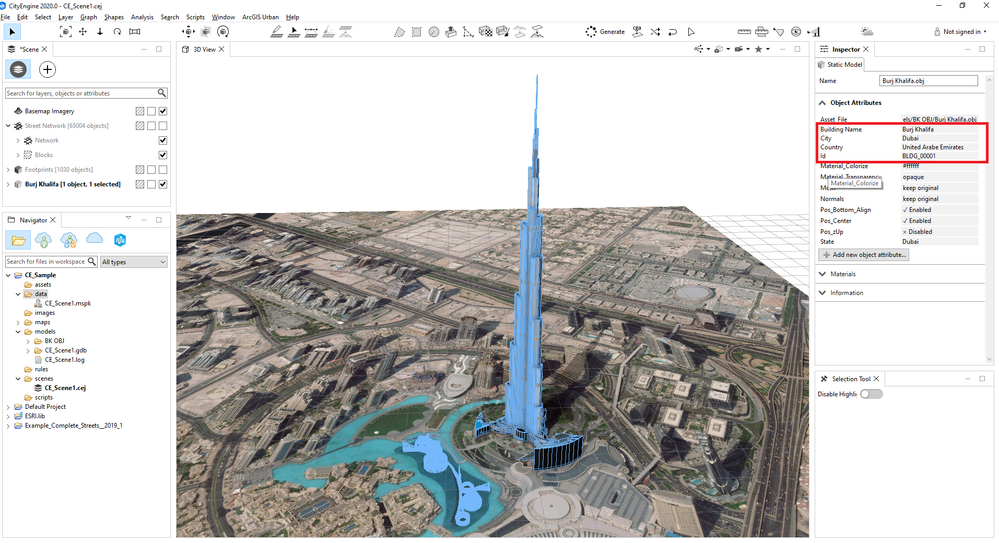
Task: Open the Shapes menu
Action: point(114,17)
